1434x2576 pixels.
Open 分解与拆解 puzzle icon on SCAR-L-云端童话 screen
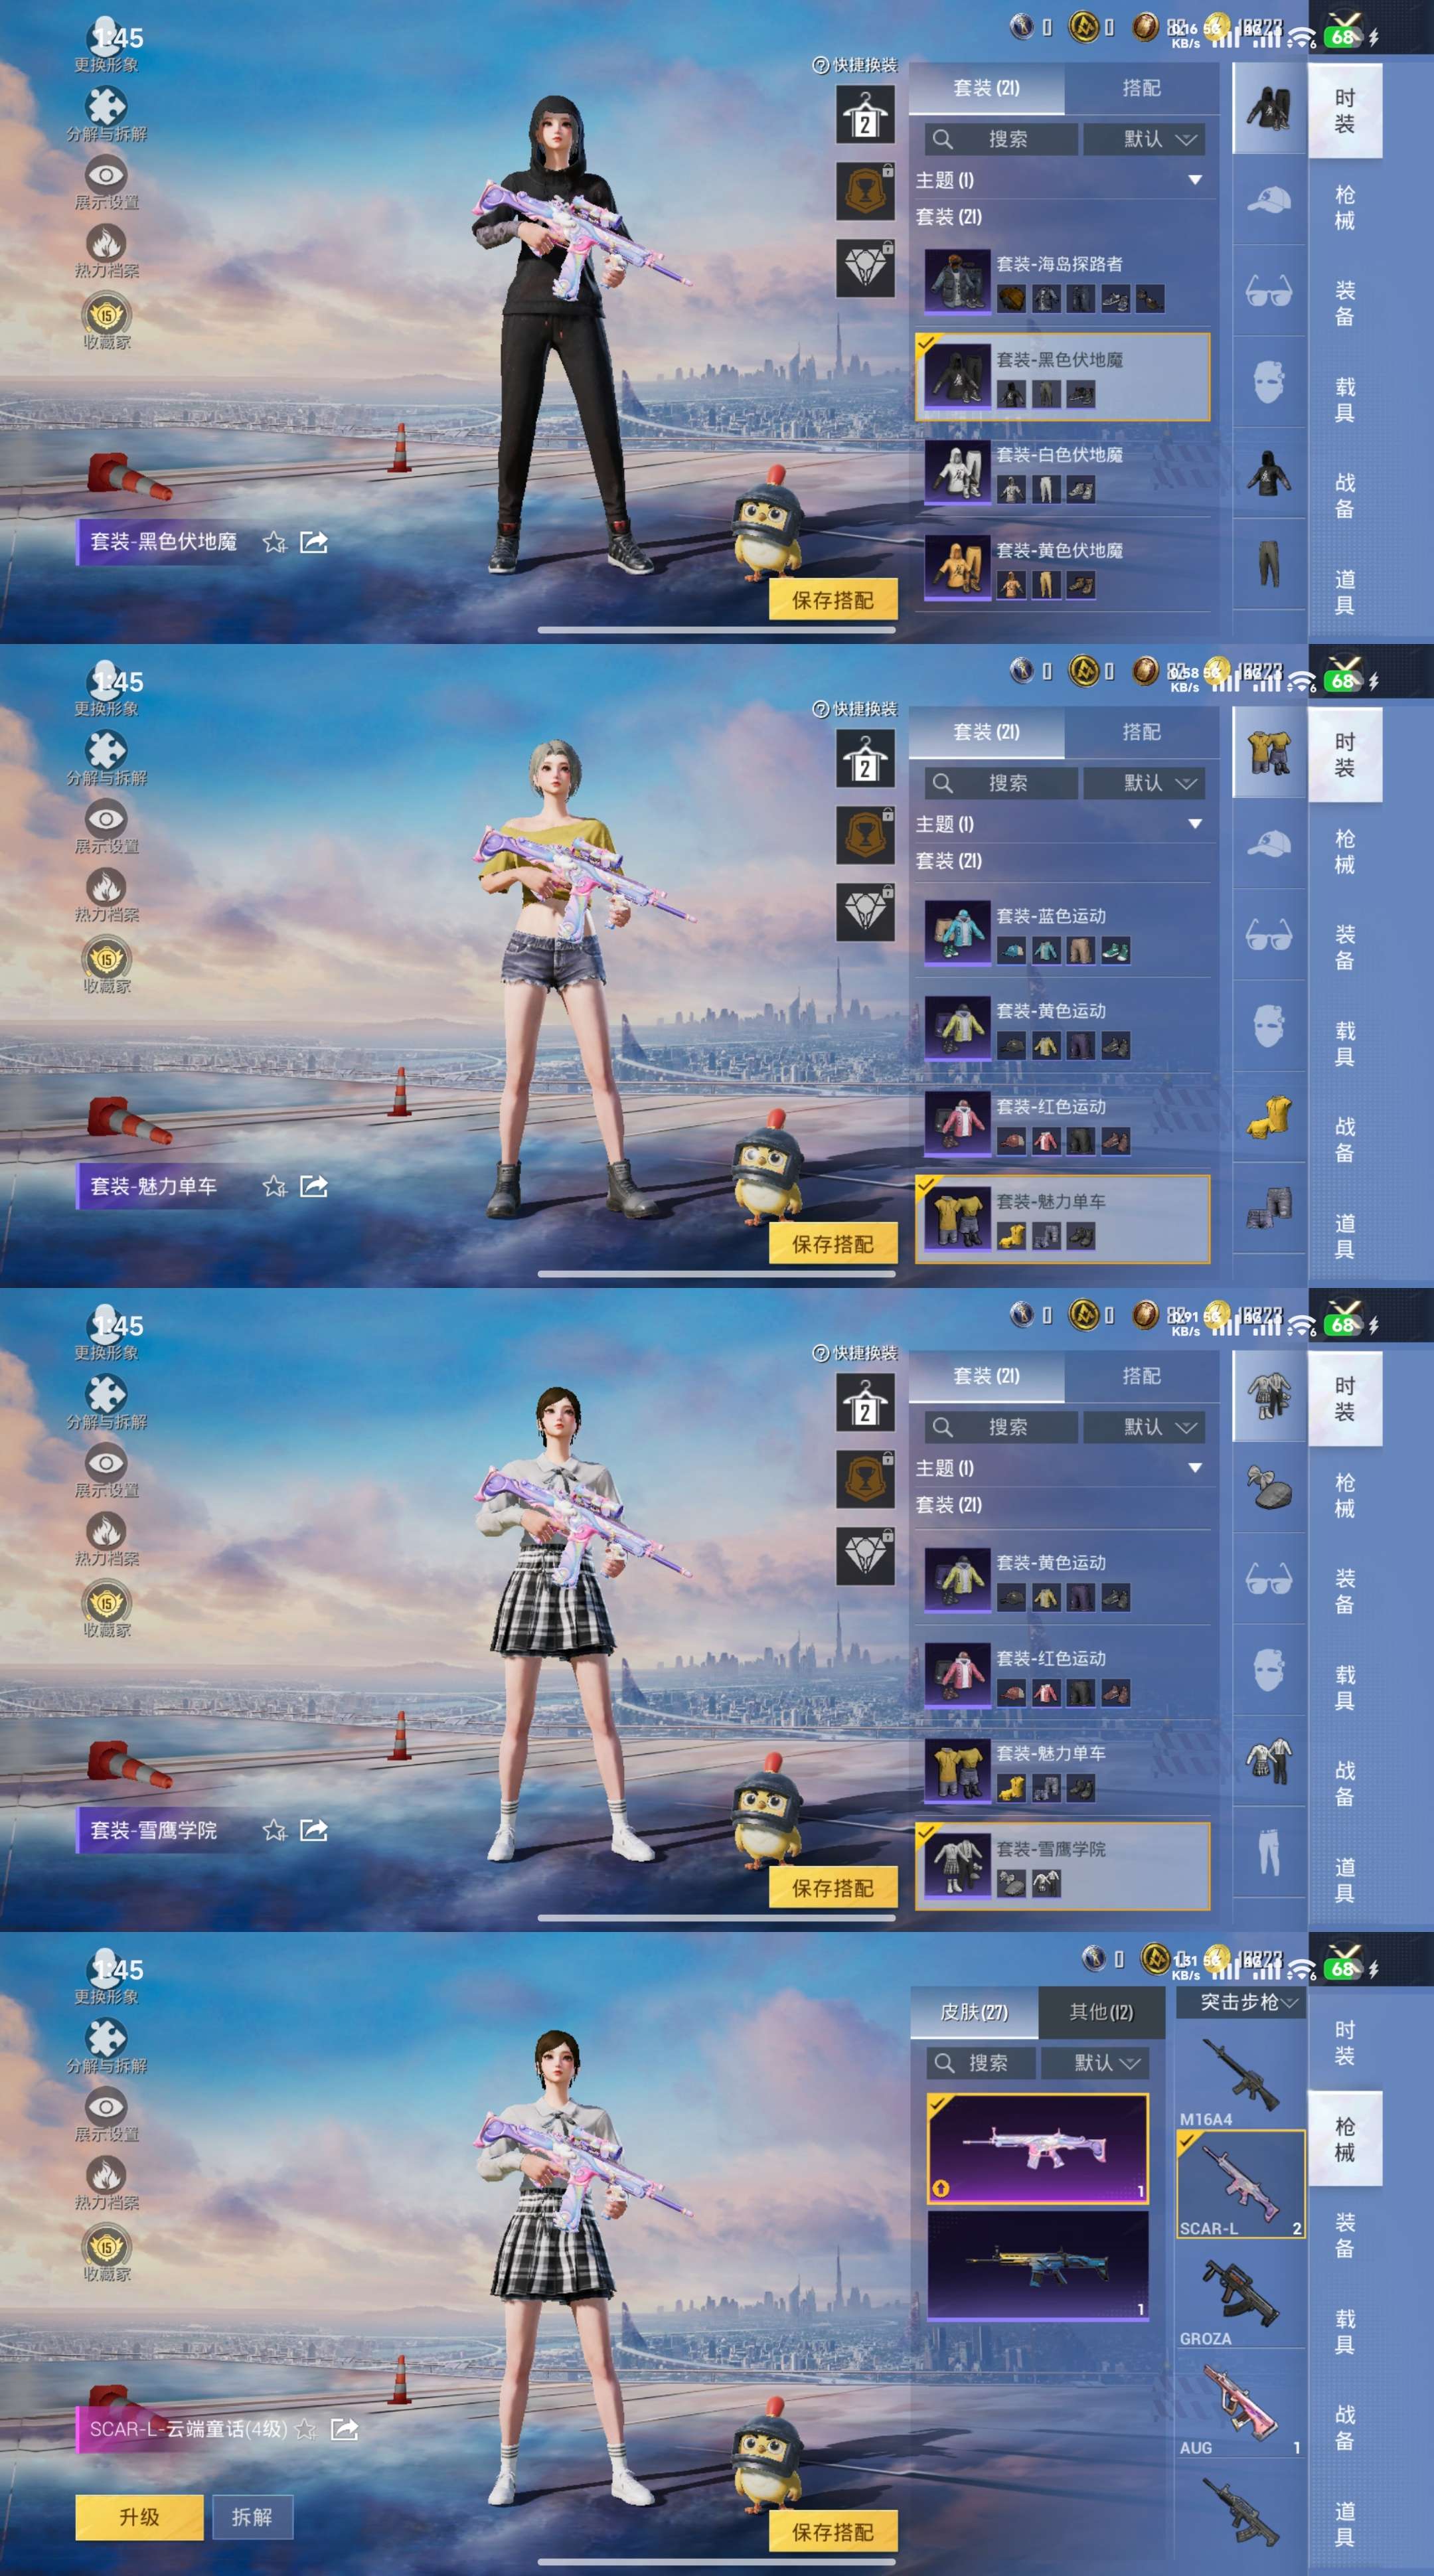click(106, 2046)
